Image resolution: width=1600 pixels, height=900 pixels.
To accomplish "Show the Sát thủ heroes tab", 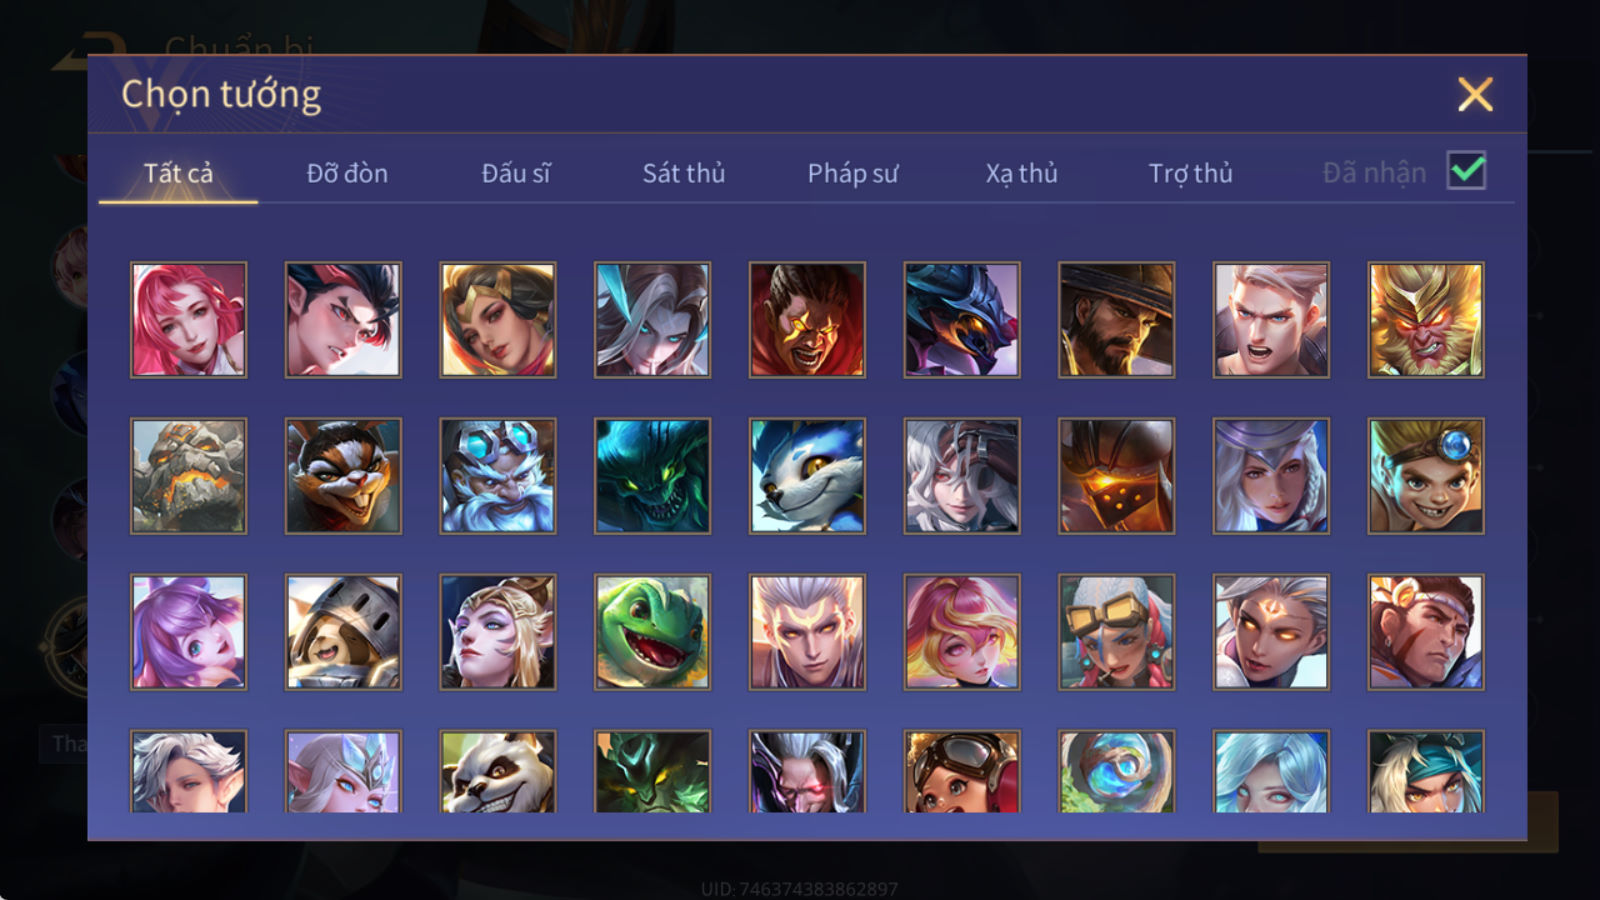I will [684, 173].
